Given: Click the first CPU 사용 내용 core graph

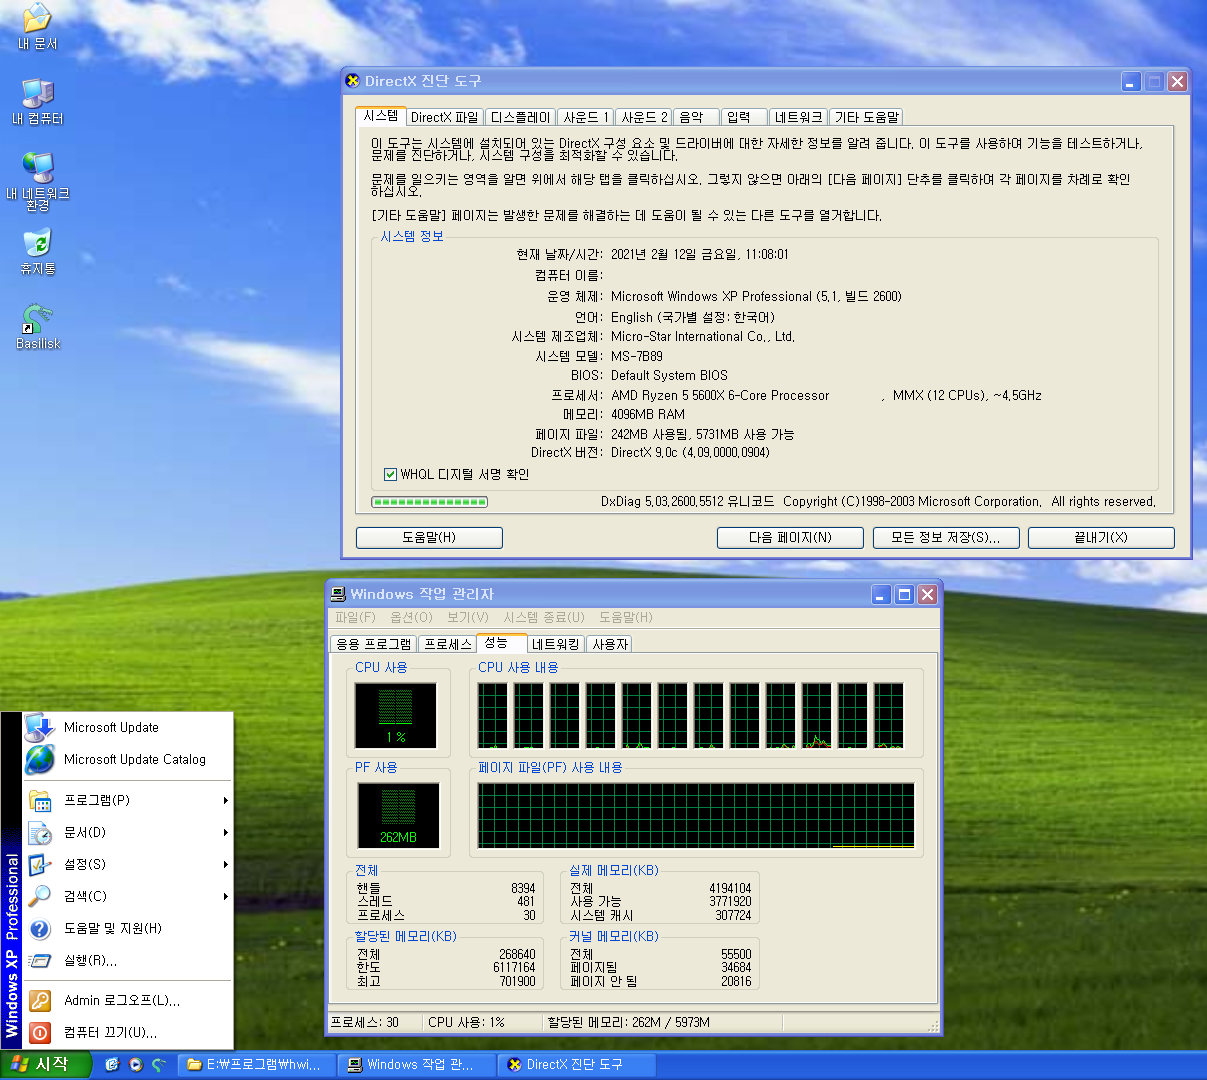Looking at the screenshot, I should tap(493, 715).
